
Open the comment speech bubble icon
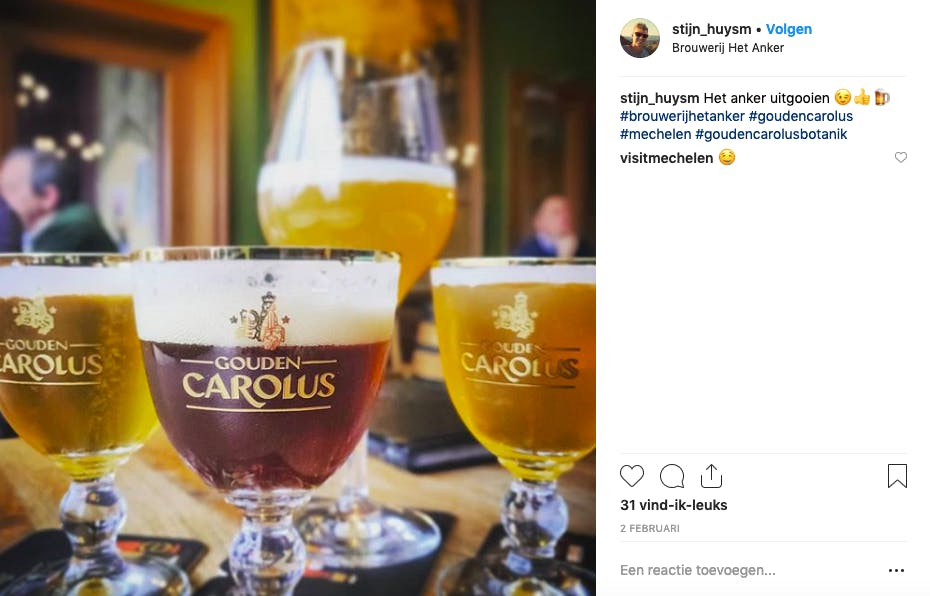pos(672,476)
